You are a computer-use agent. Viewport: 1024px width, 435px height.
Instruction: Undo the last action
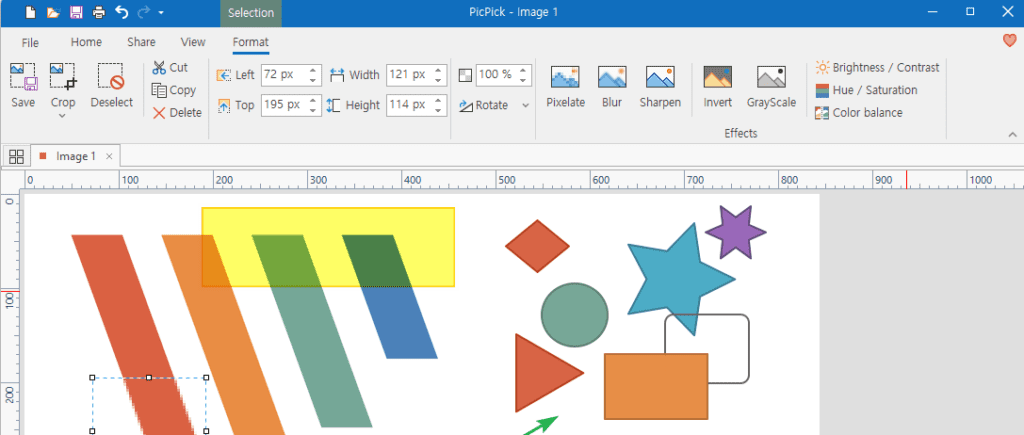(121, 12)
